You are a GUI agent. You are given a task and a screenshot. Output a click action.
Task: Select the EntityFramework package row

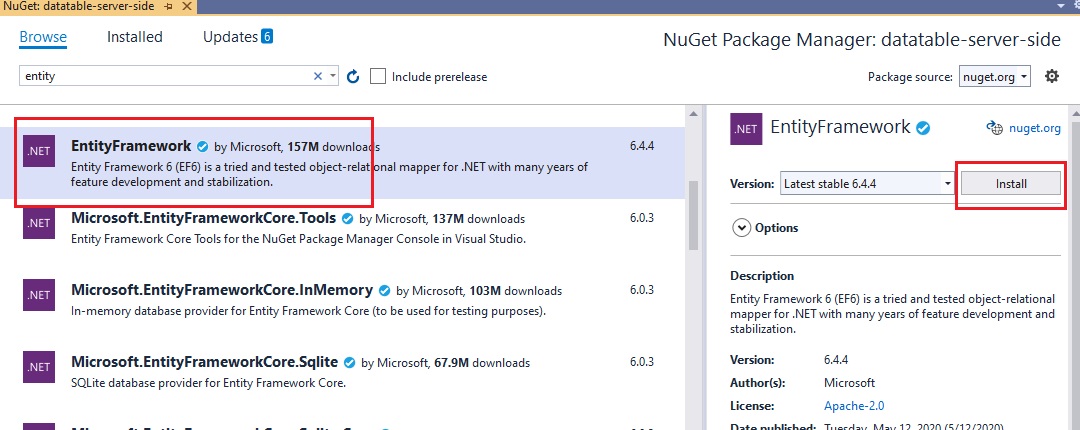342,163
